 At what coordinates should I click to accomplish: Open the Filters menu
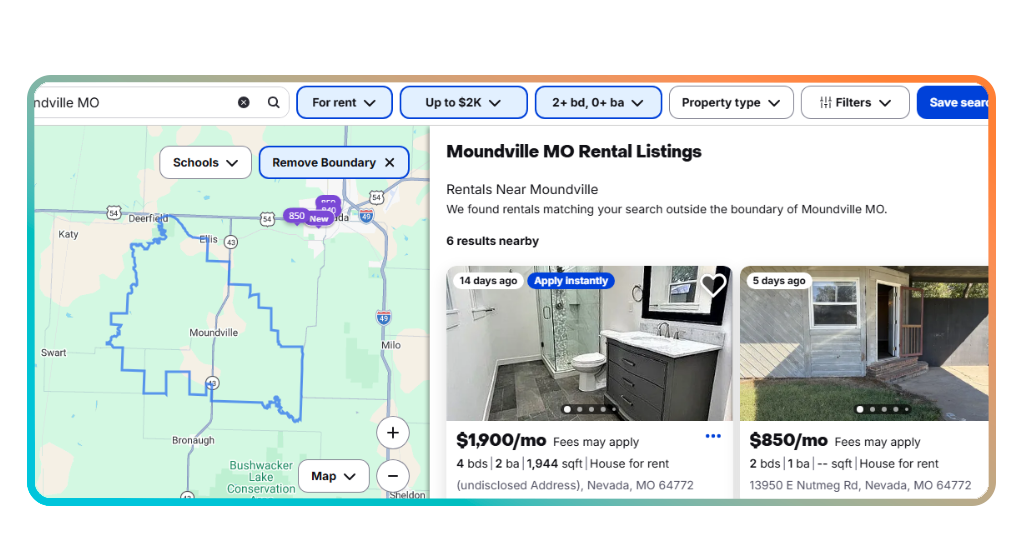coord(856,102)
